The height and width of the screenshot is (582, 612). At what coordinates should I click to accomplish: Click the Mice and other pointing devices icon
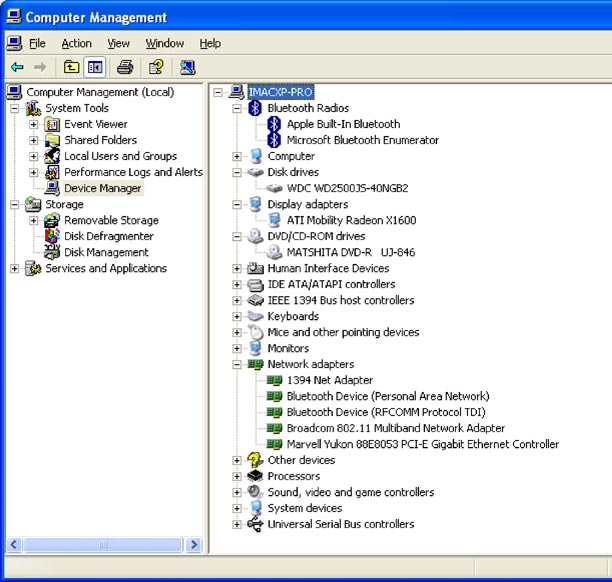point(255,332)
